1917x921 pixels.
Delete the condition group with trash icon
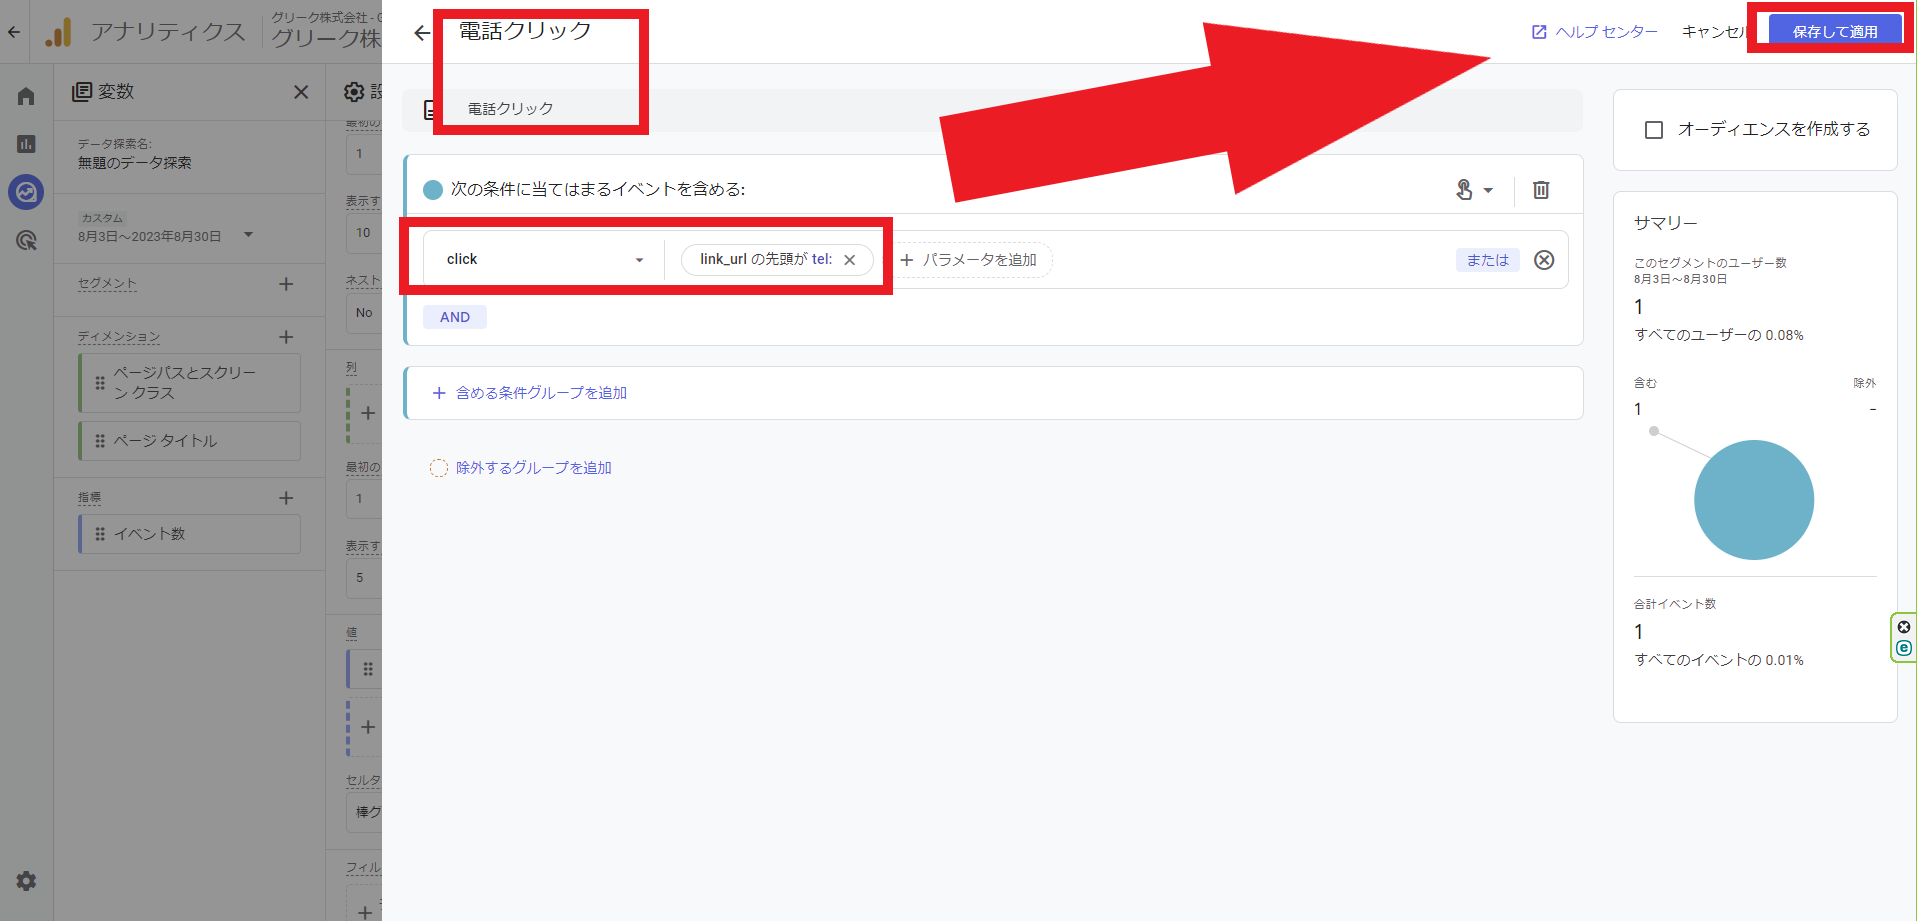point(1540,190)
